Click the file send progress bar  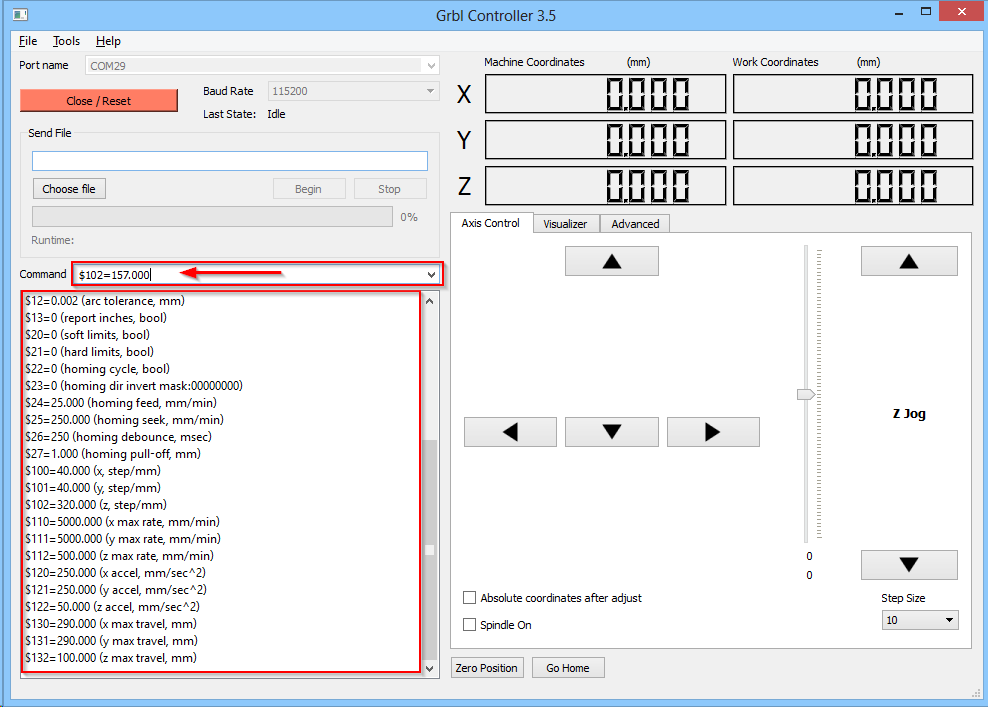coord(212,217)
